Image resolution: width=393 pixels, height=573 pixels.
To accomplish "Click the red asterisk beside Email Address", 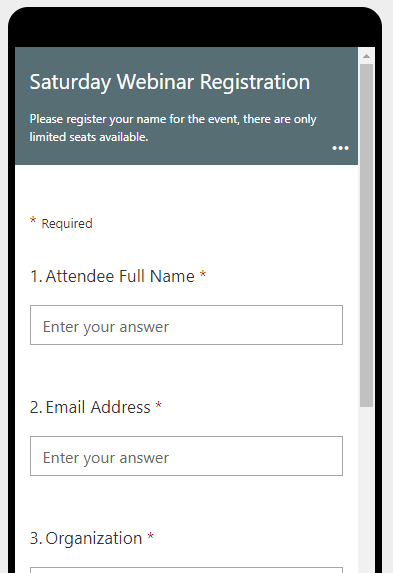I will (159, 405).
